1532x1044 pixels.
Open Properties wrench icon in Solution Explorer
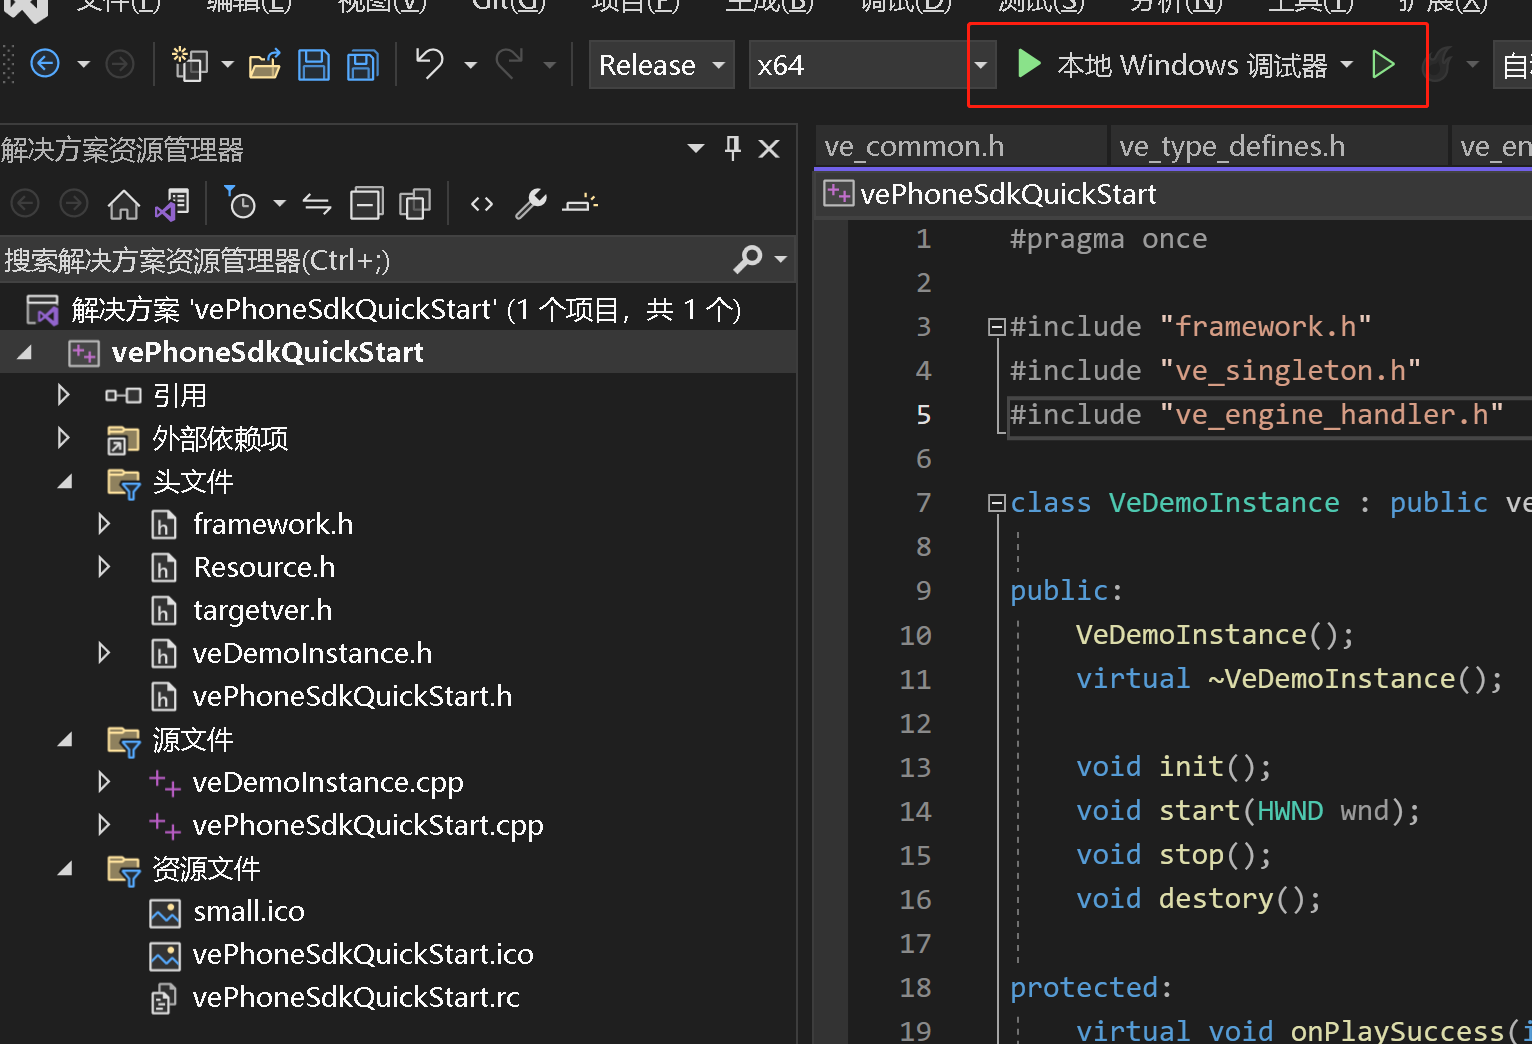tap(530, 205)
